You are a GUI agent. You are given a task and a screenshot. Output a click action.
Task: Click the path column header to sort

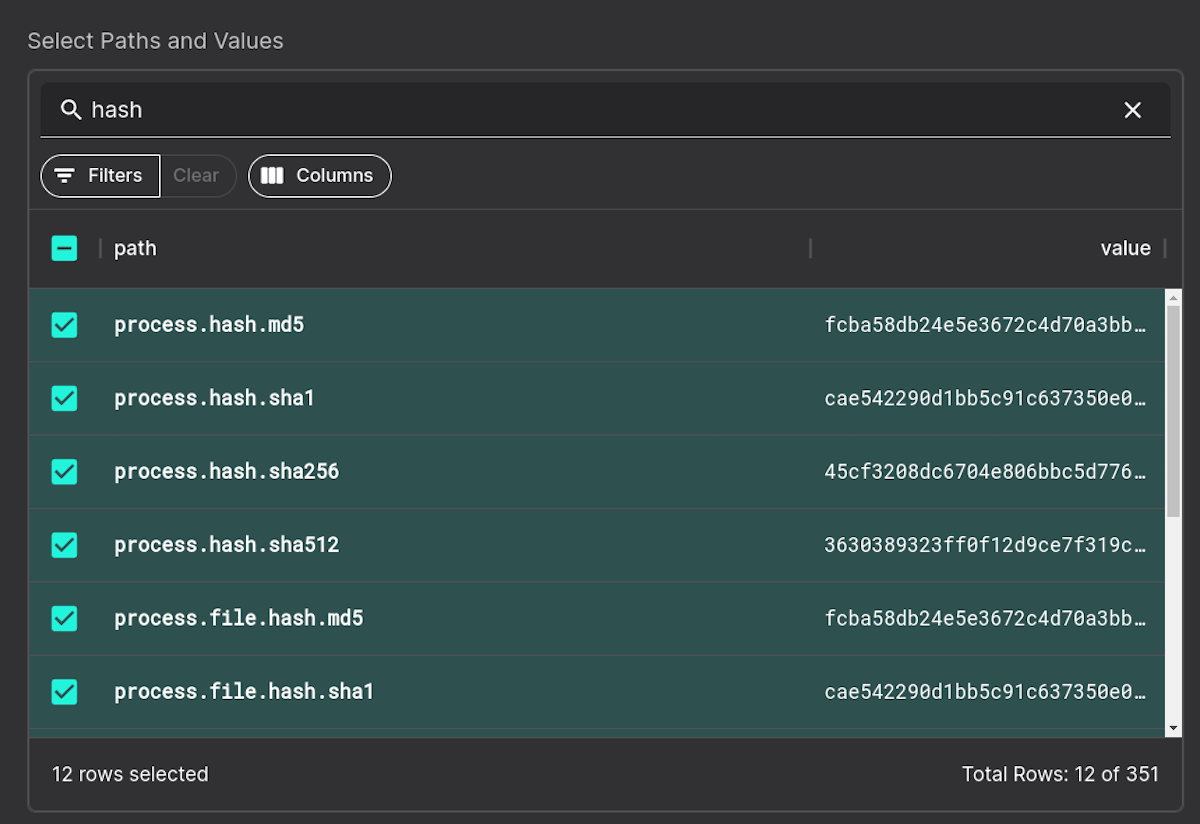(135, 247)
